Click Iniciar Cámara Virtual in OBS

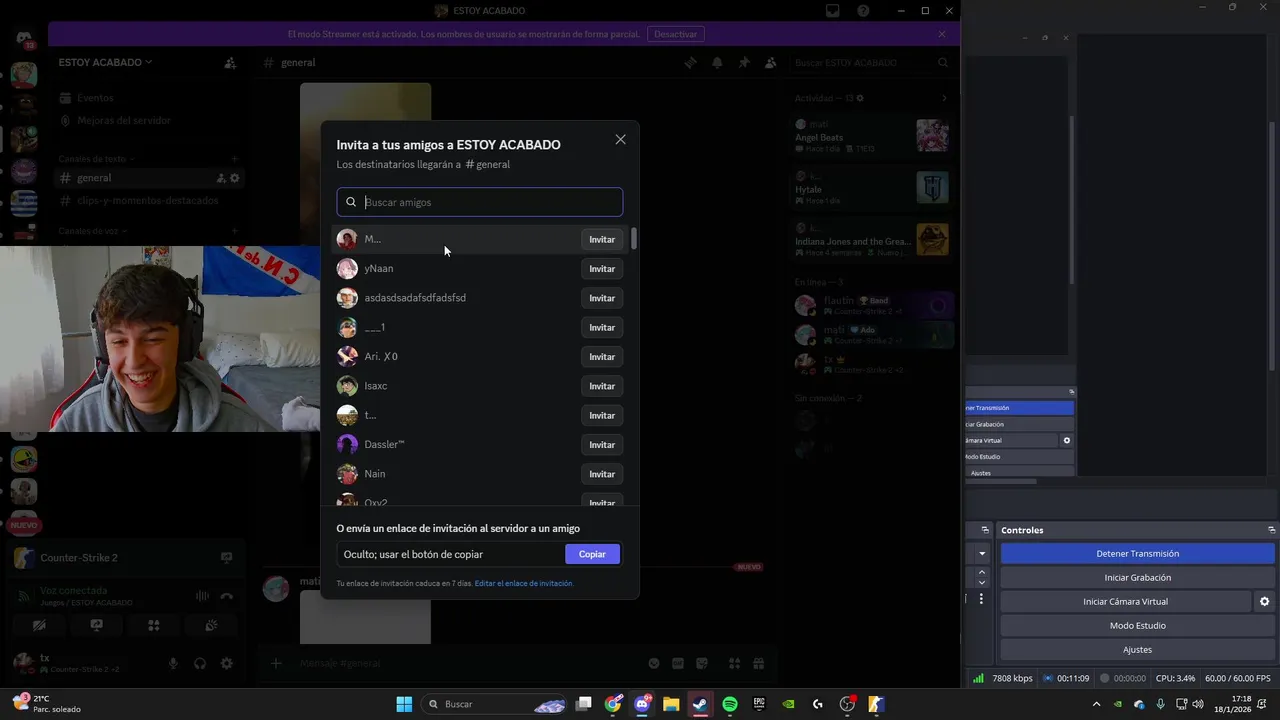pos(1125,602)
